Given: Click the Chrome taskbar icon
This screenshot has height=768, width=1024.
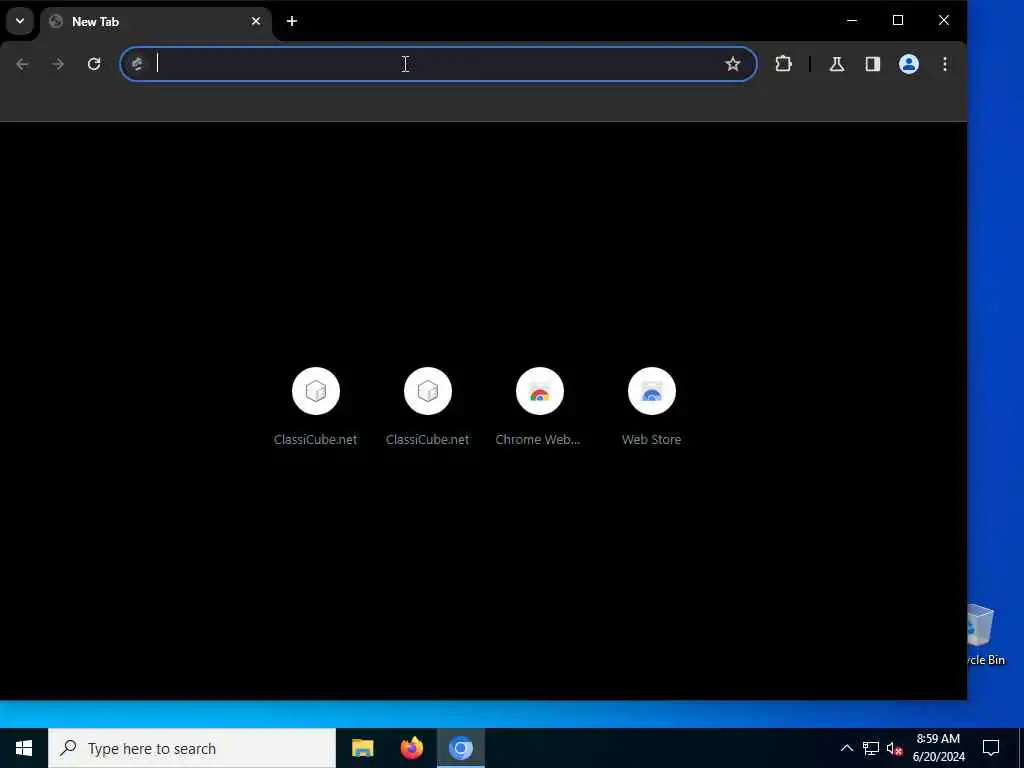Looking at the screenshot, I should (x=460, y=748).
